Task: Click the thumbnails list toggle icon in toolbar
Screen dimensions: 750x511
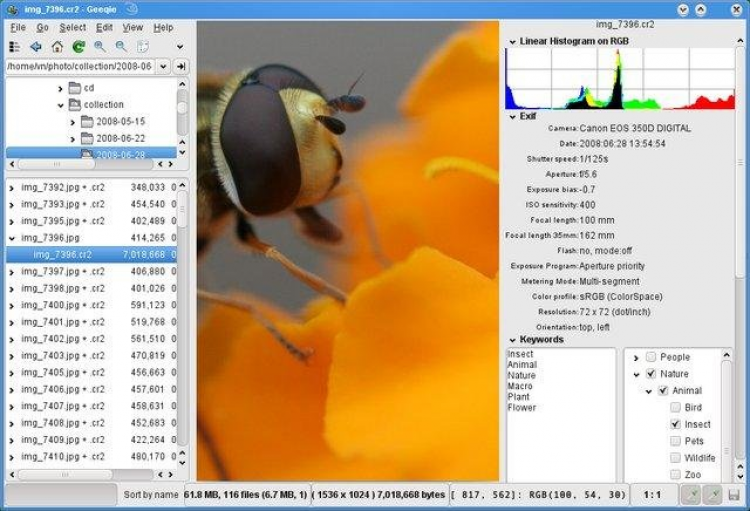Action: coord(14,46)
